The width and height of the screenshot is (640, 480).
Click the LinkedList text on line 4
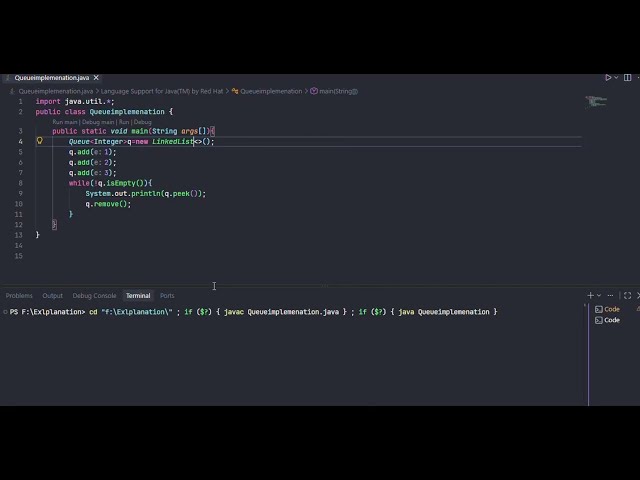click(172, 141)
